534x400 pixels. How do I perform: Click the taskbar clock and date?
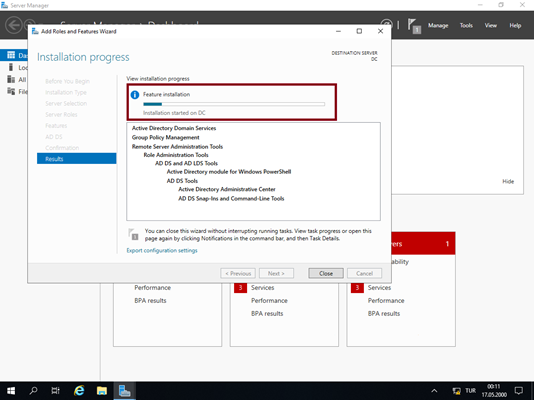(x=494, y=391)
